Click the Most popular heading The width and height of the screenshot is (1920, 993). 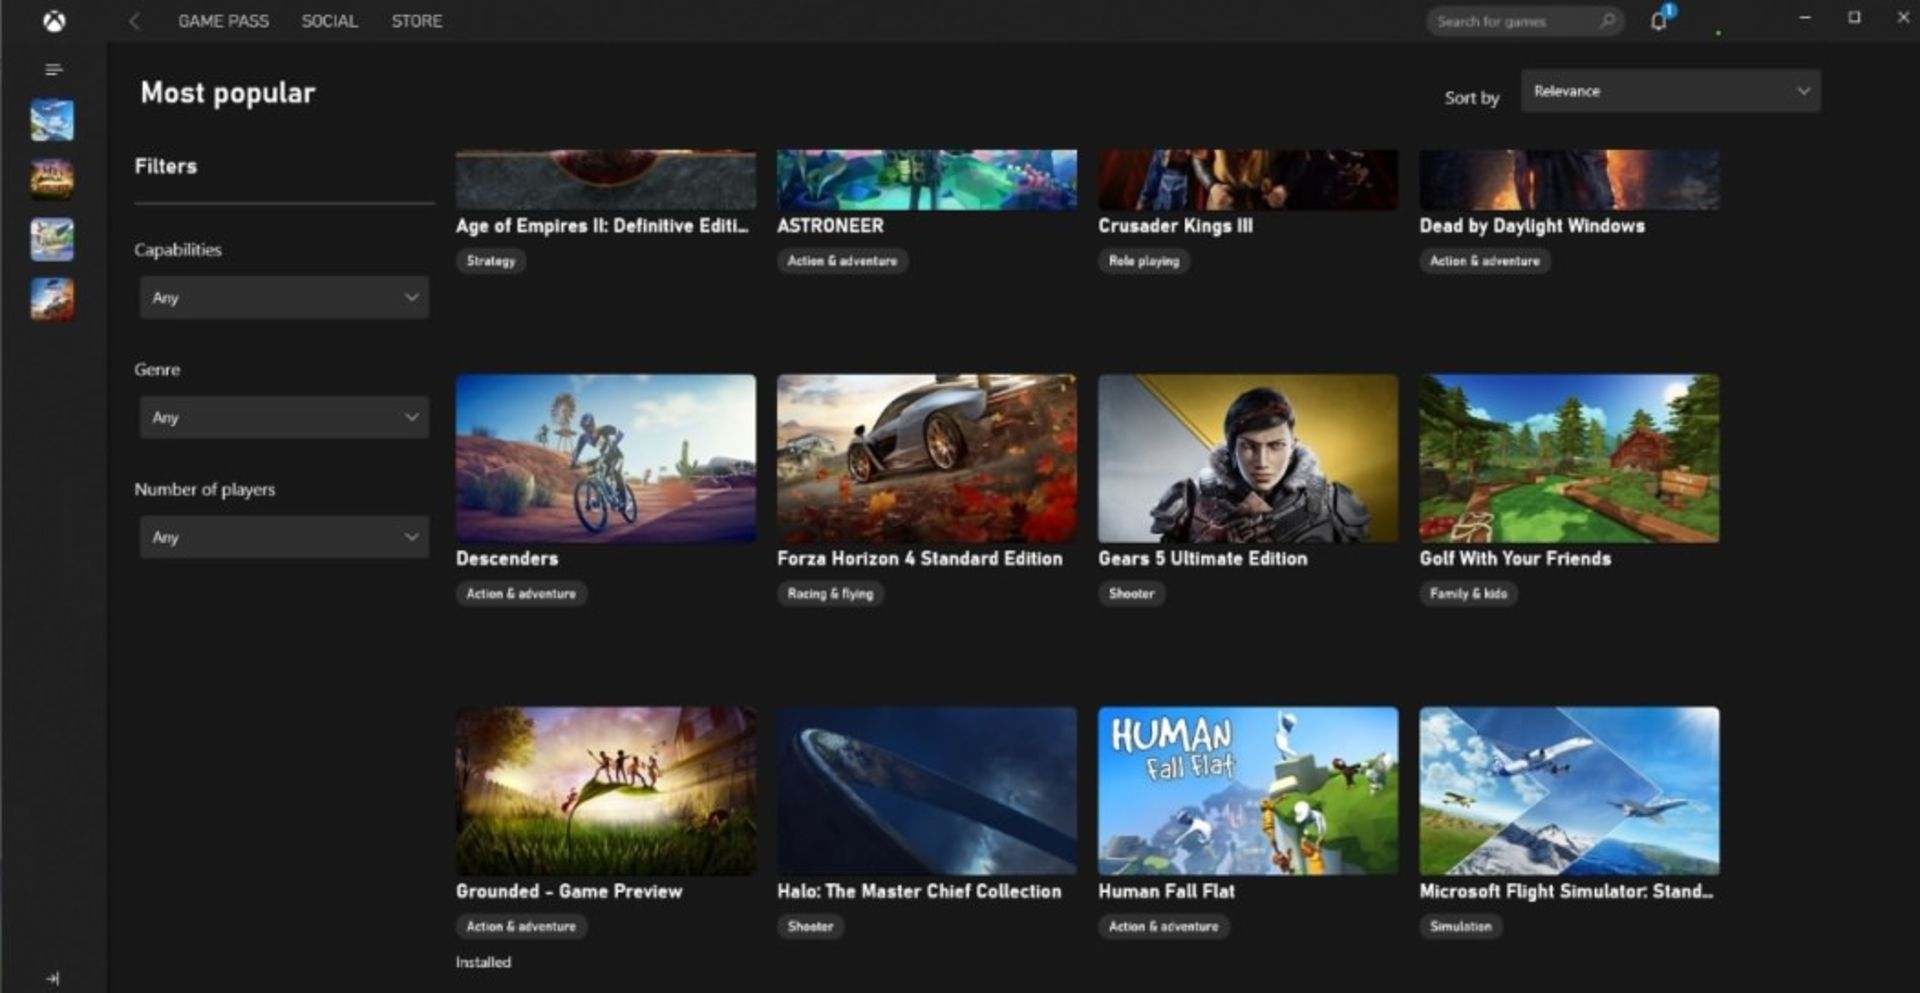[228, 93]
